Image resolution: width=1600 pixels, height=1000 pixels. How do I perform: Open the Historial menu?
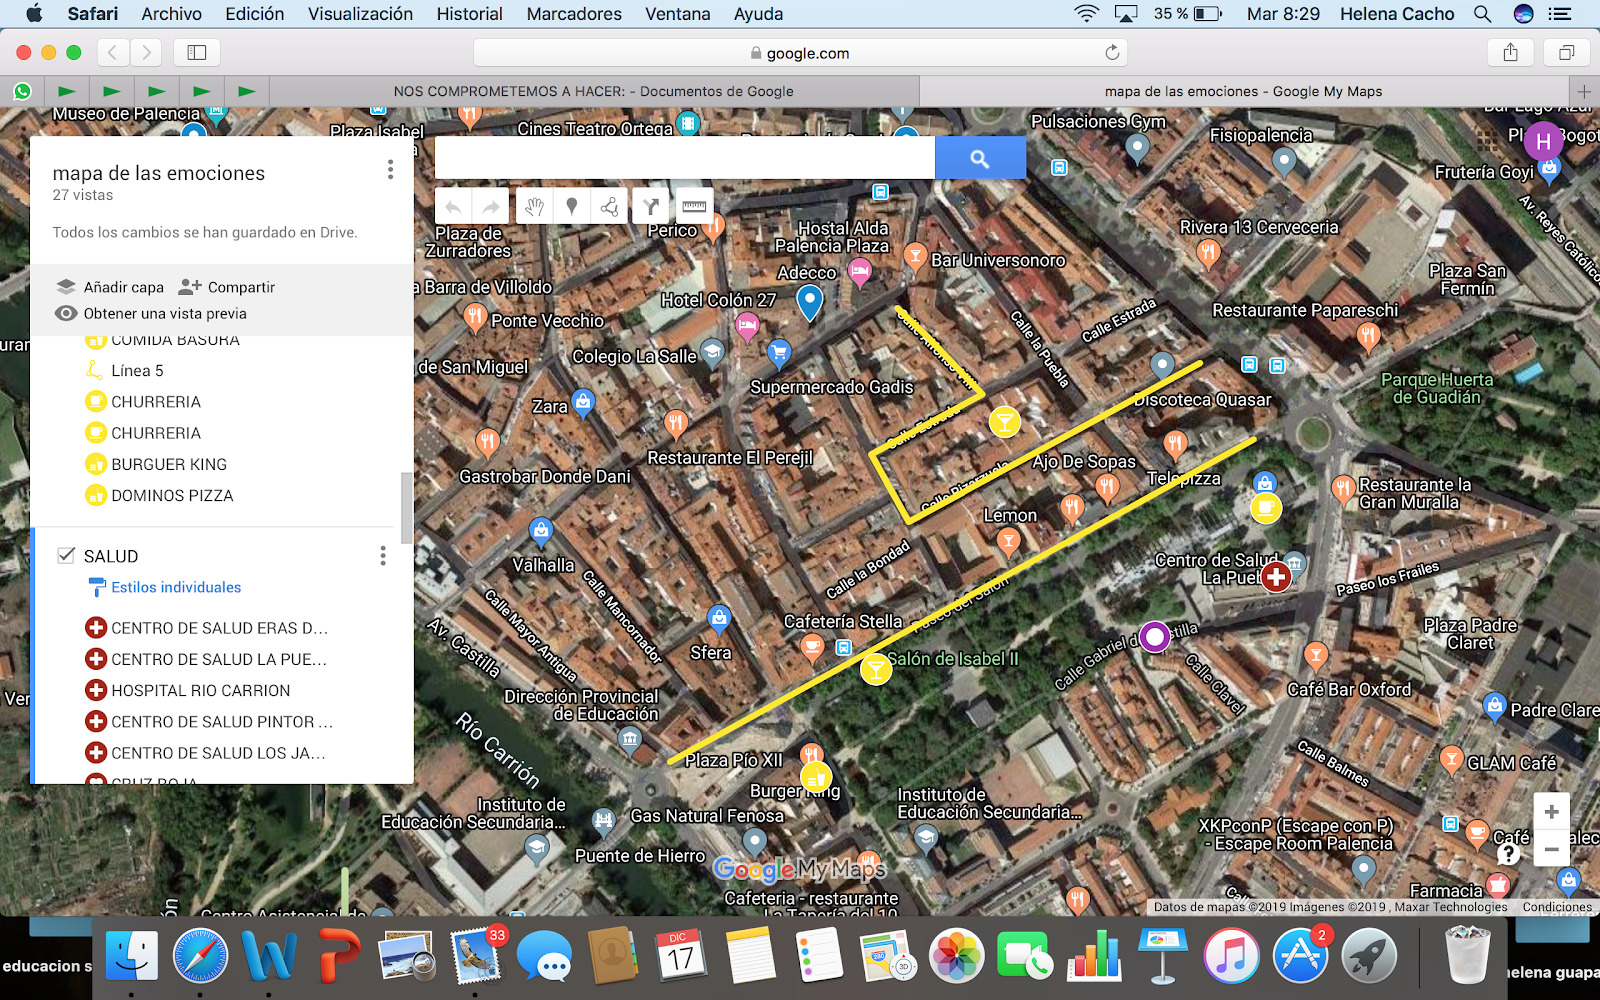(x=469, y=14)
